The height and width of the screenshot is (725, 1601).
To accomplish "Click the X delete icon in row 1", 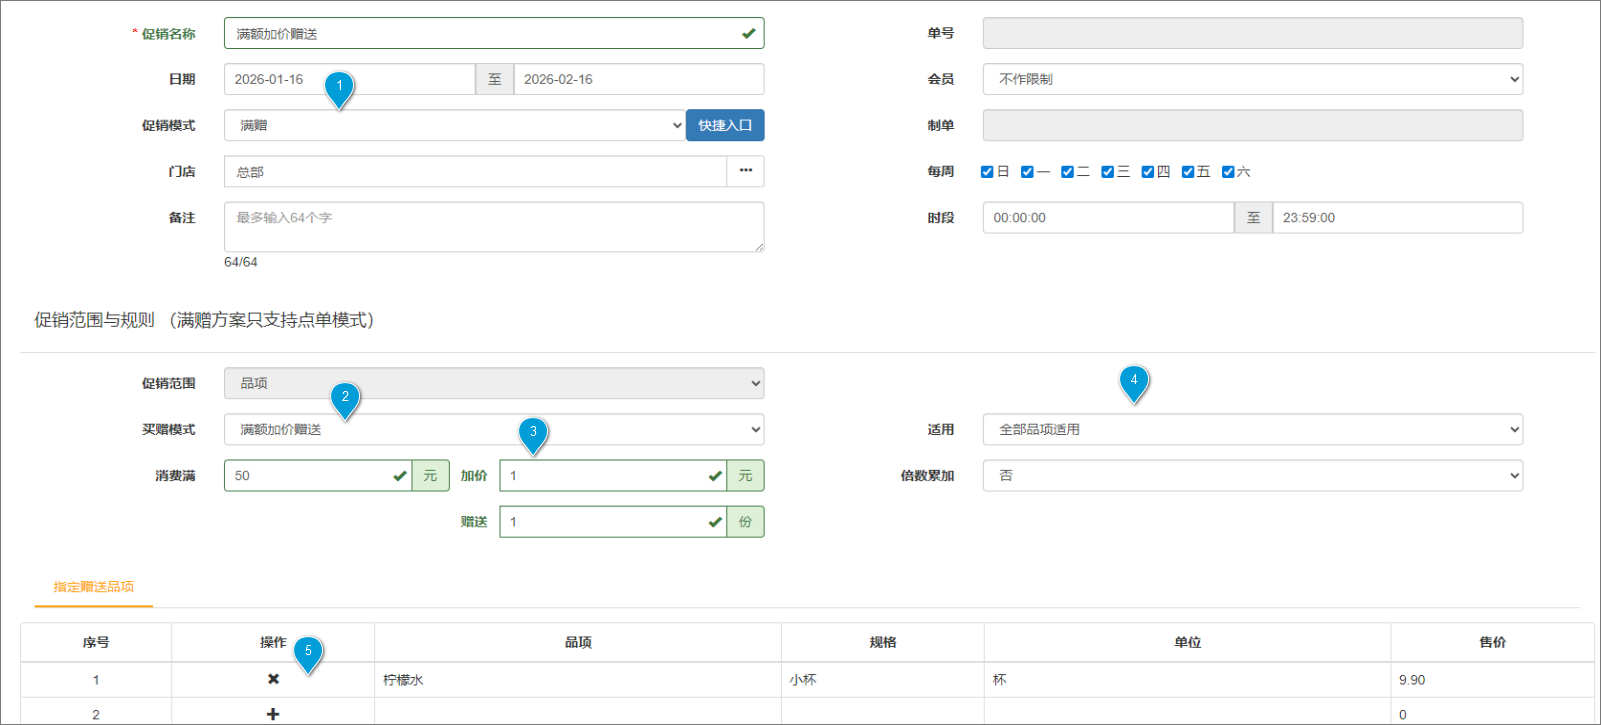I will coord(273,679).
